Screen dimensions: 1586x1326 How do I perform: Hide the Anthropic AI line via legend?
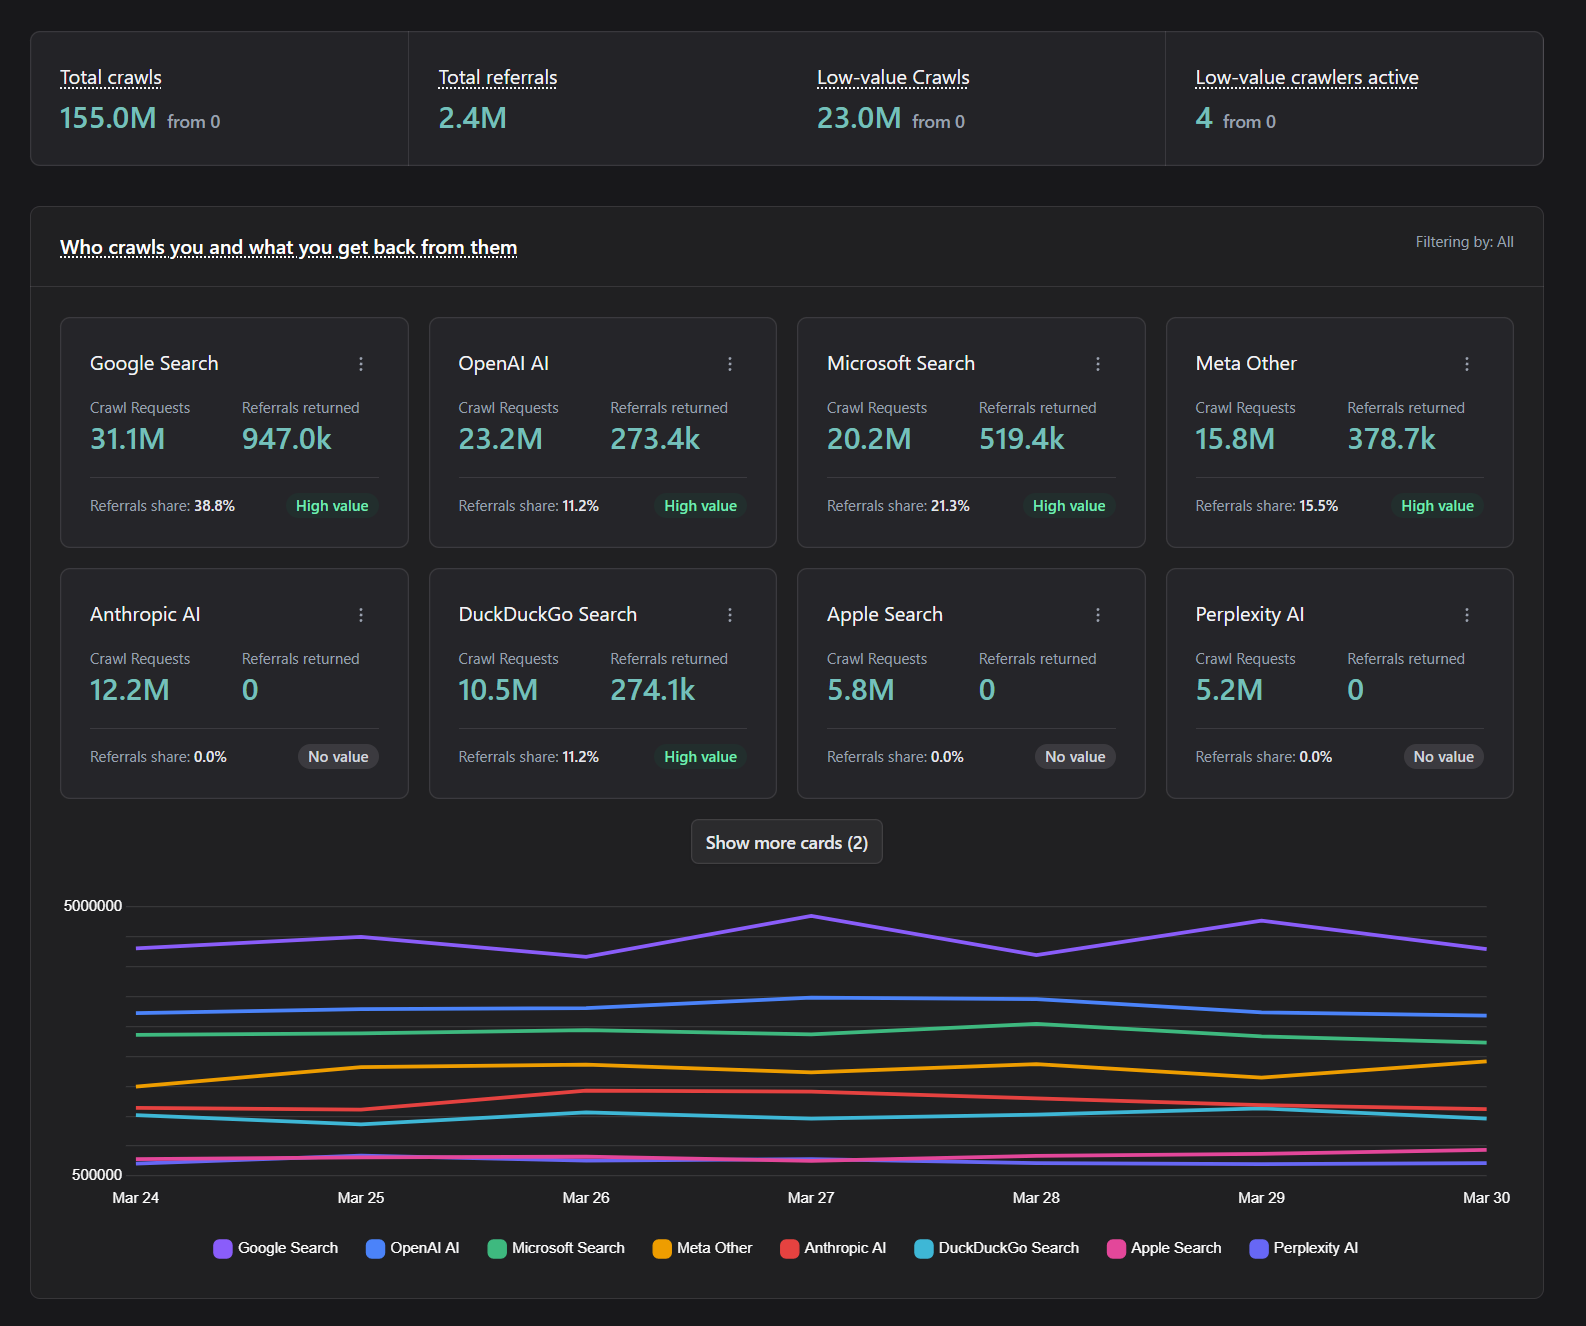point(833,1248)
